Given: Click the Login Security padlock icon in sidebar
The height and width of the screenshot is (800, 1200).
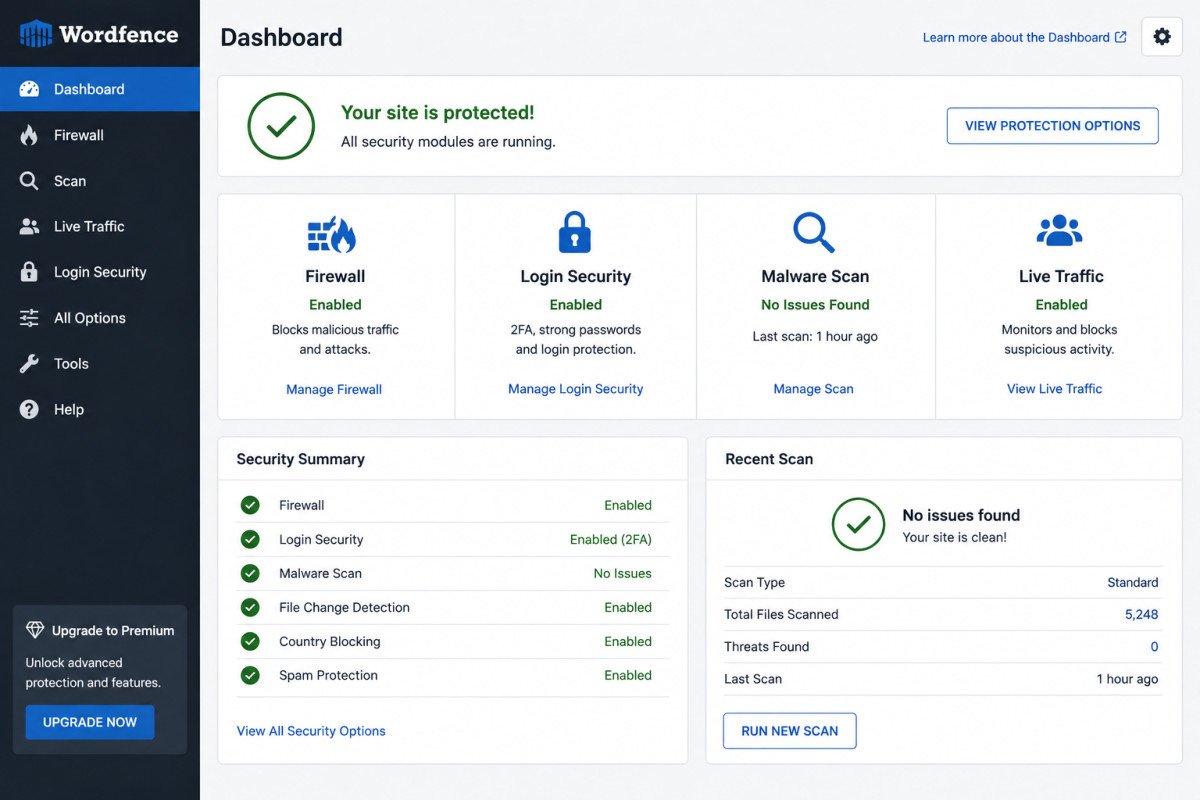Looking at the screenshot, I should pos(29,272).
